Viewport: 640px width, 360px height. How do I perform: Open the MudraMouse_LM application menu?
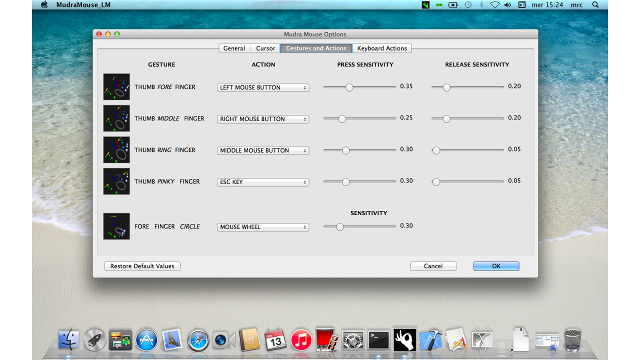[x=84, y=5]
